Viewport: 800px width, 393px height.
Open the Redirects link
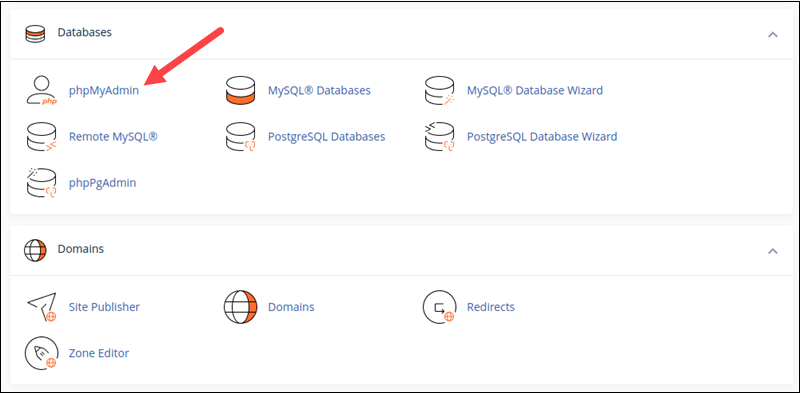491,307
